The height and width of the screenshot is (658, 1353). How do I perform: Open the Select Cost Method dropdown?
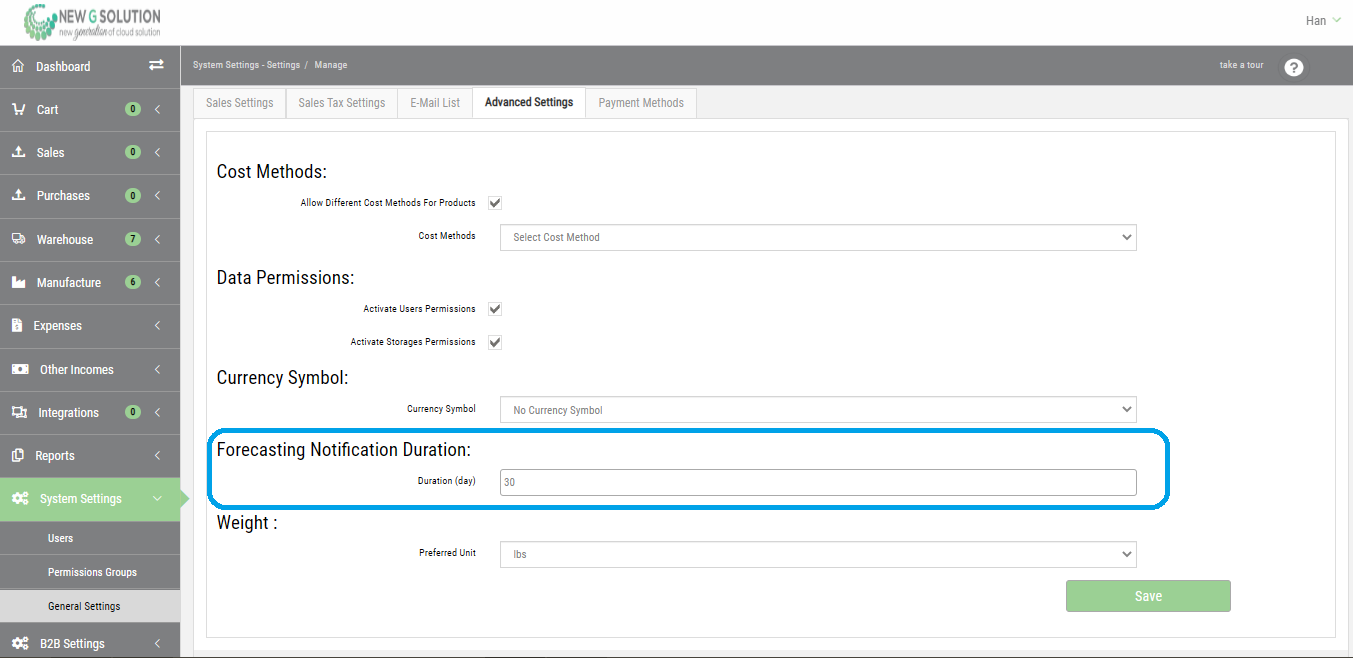click(x=818, y=238)
